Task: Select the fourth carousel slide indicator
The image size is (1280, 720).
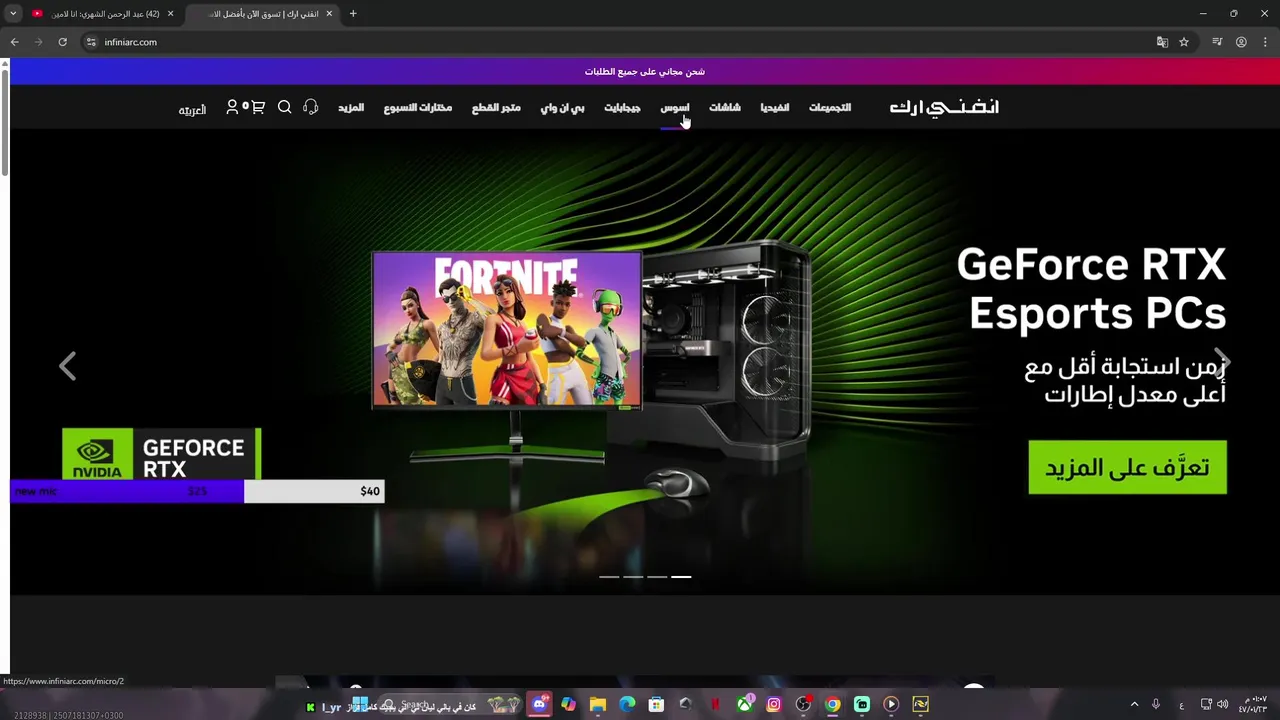Action: click(681, 577)
